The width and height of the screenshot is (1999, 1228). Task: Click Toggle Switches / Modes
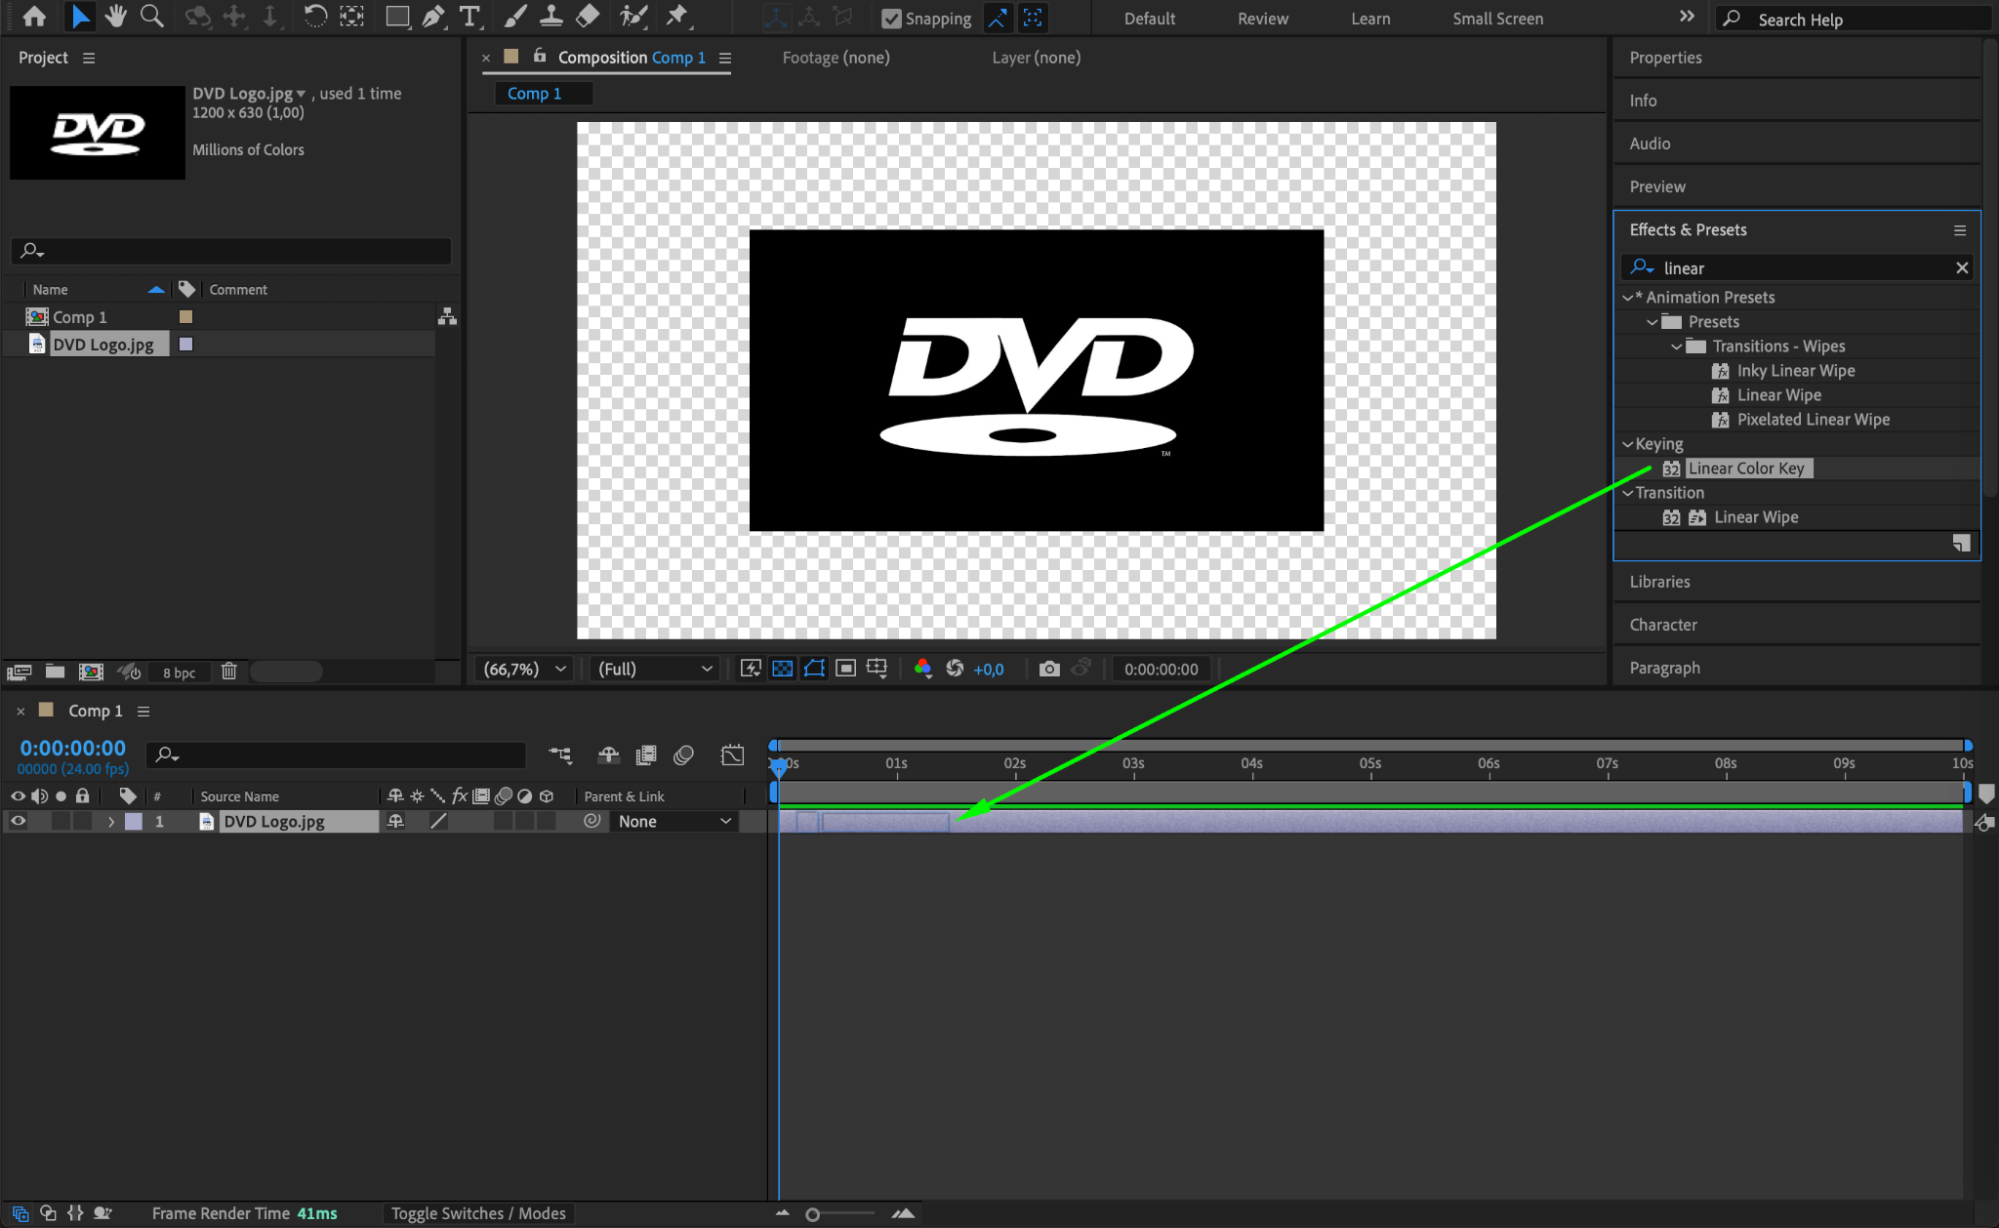(x=478, y=1213)
